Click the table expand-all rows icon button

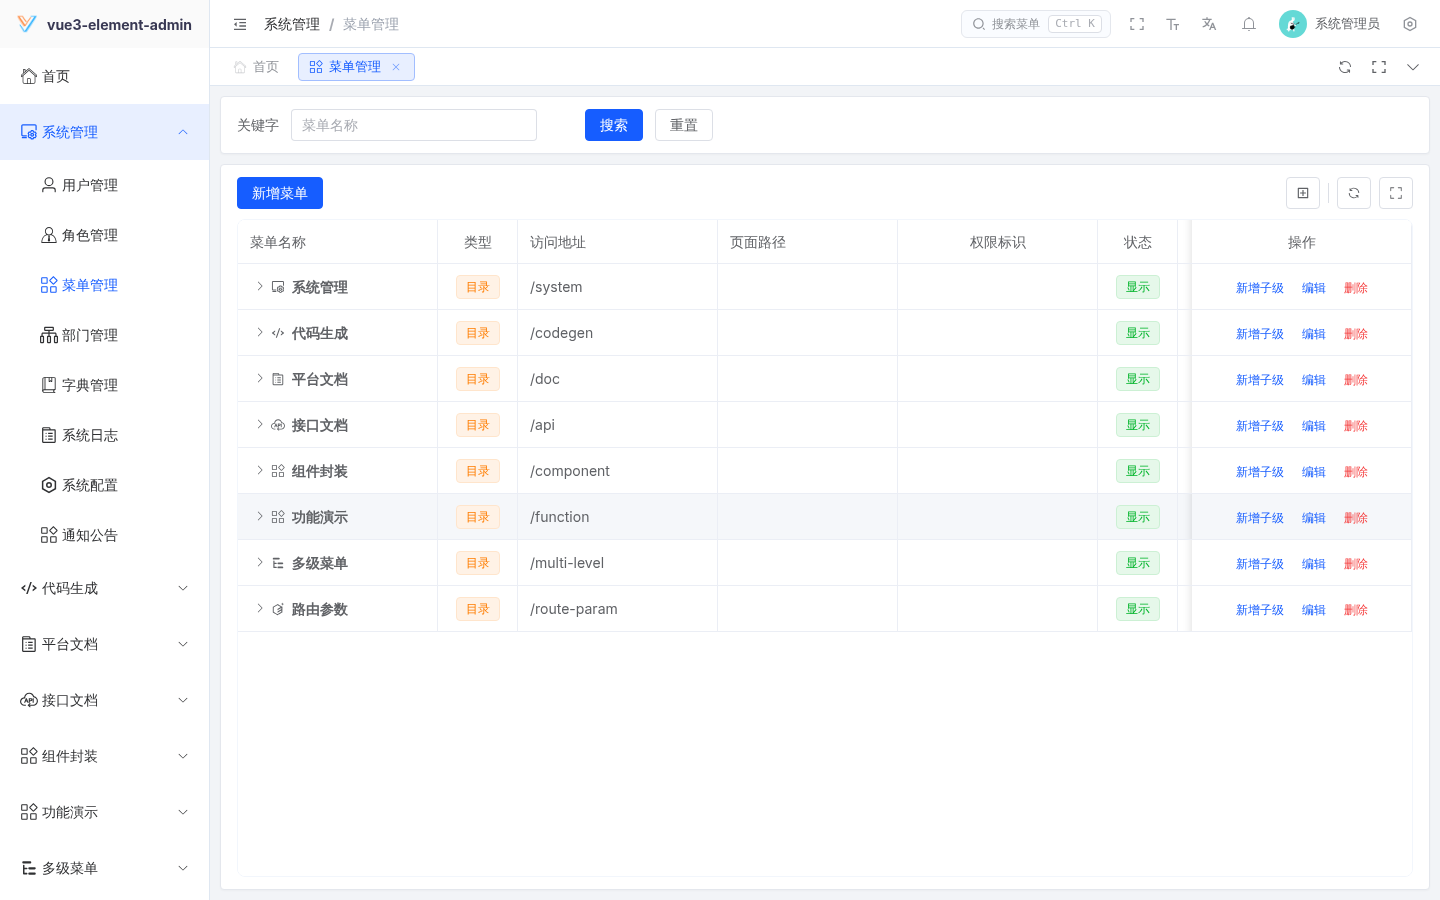coord(1303,193)
